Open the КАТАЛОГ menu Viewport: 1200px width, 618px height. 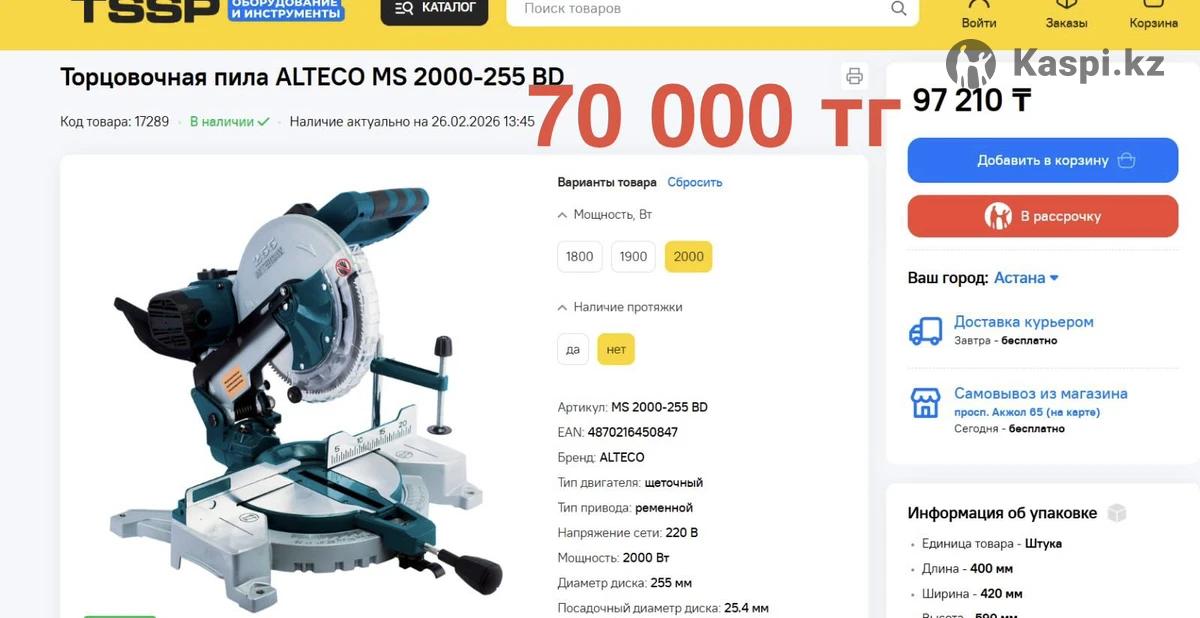click(x=434, y=9)
